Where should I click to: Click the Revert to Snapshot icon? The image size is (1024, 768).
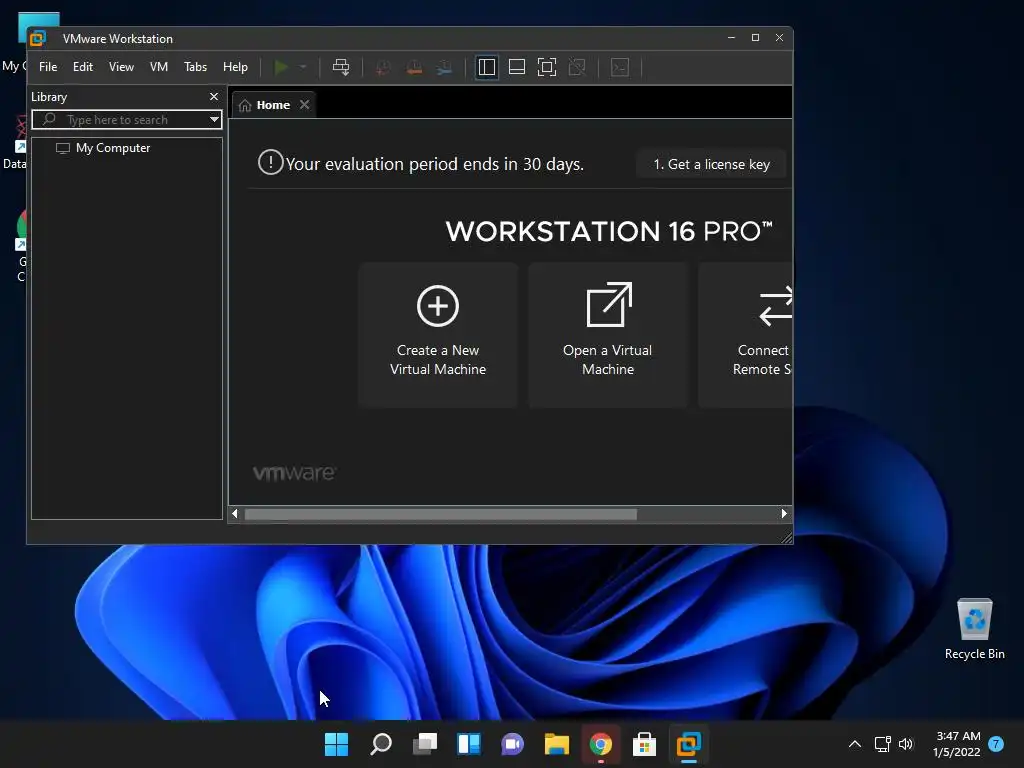[x=414, y=67]
